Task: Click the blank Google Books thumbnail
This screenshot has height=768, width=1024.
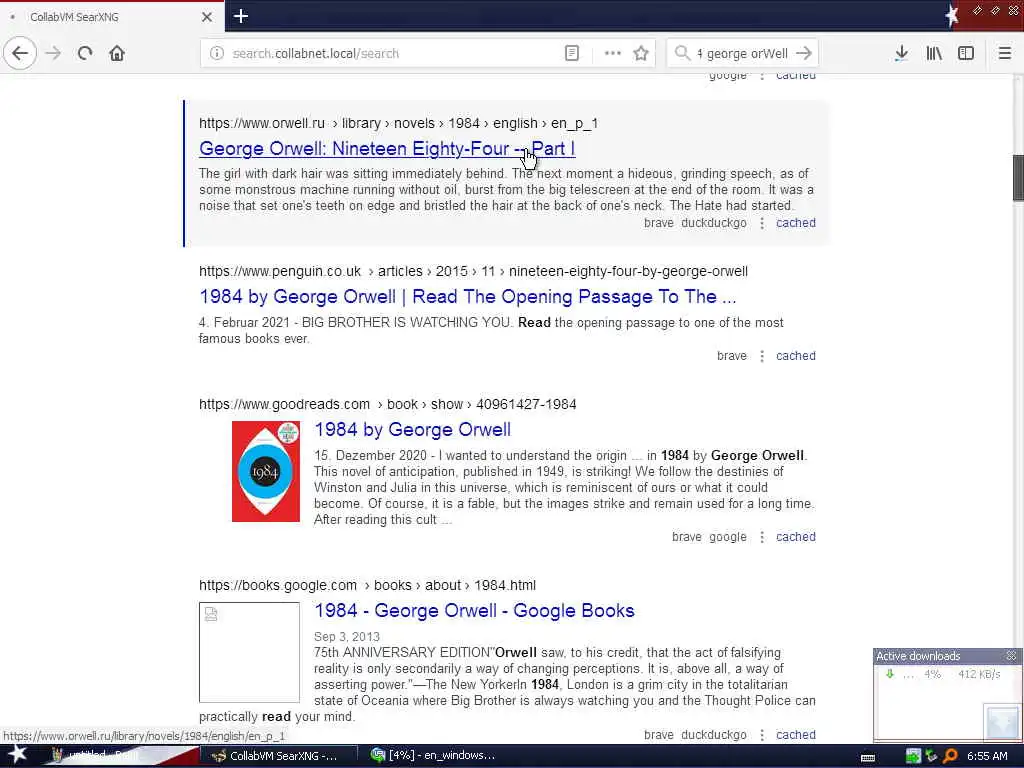Action: click(249, 652)
